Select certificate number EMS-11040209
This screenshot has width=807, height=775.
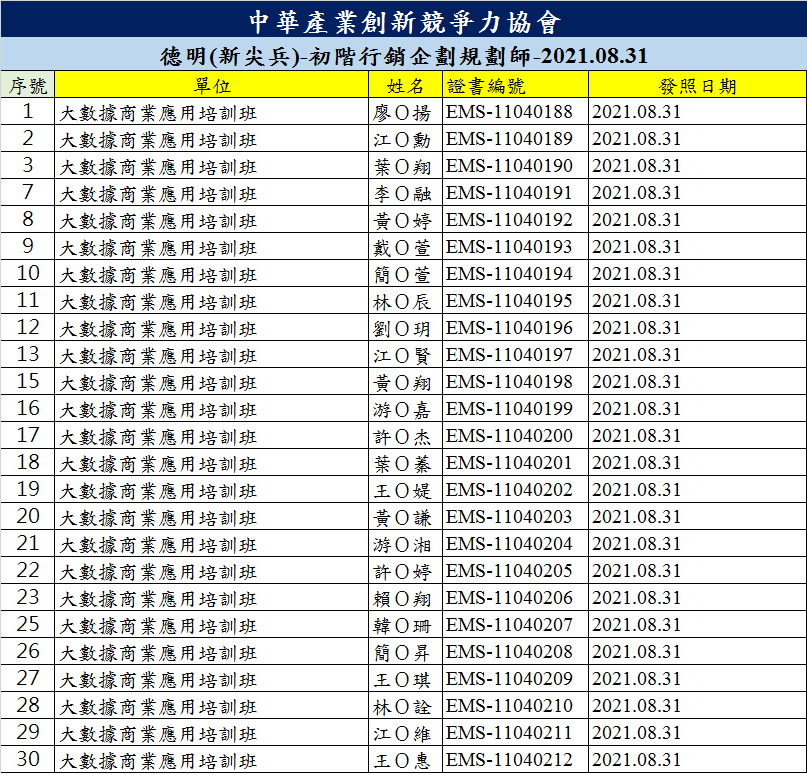point(508,679)
